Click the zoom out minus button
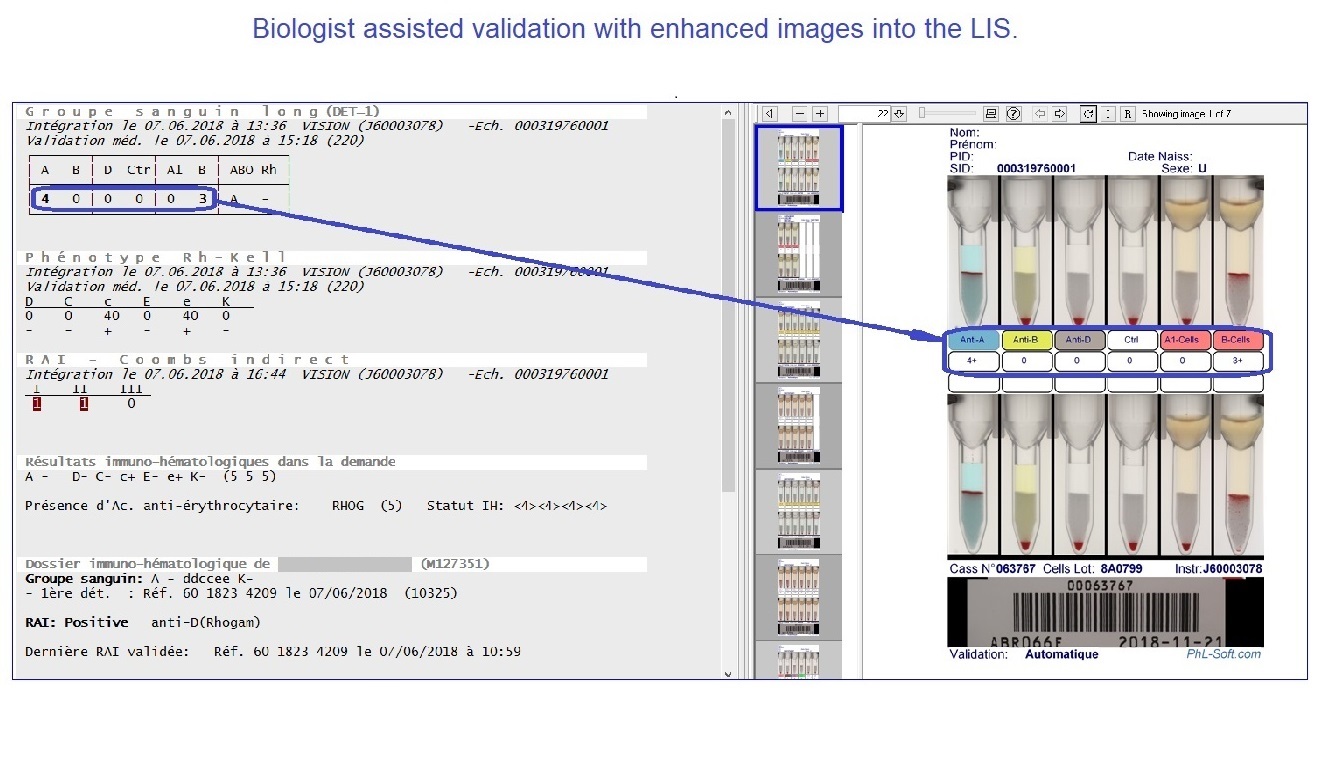1331x769 pixels. point(800,114)
